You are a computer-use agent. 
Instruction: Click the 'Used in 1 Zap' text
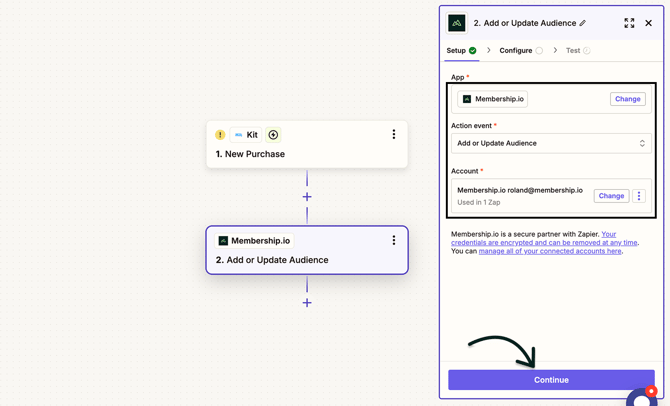coord(479,203)
